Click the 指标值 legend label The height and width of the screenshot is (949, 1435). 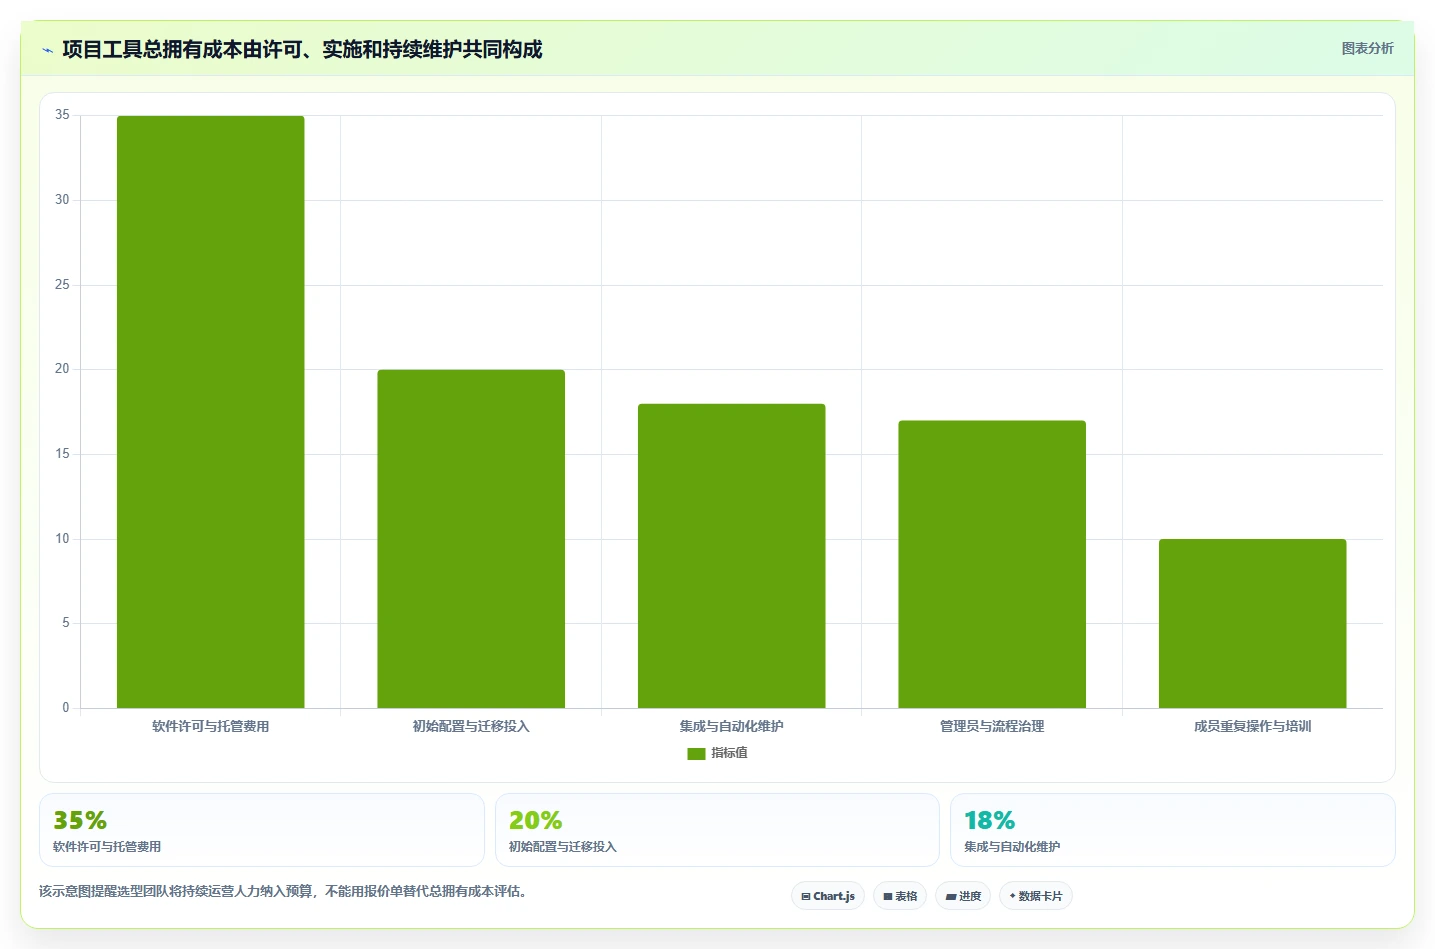[x=729, y=753]
